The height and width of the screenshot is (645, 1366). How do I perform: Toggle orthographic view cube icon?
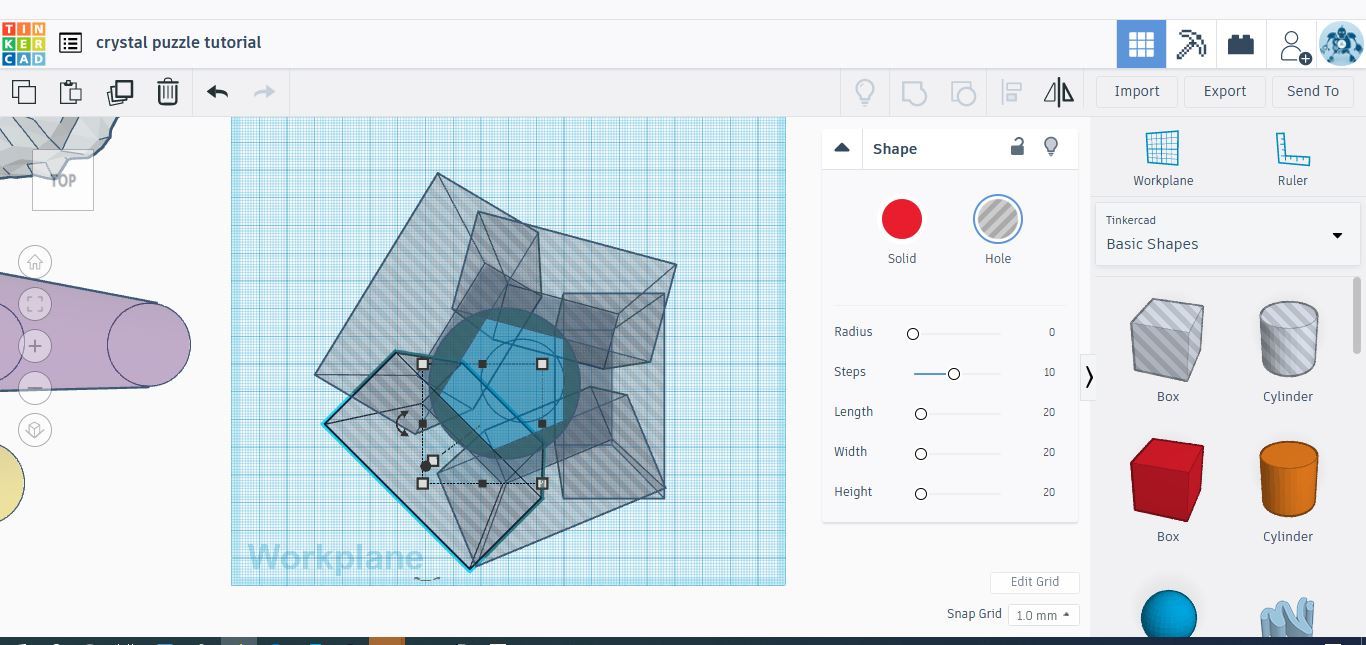(x=35, y=430)
